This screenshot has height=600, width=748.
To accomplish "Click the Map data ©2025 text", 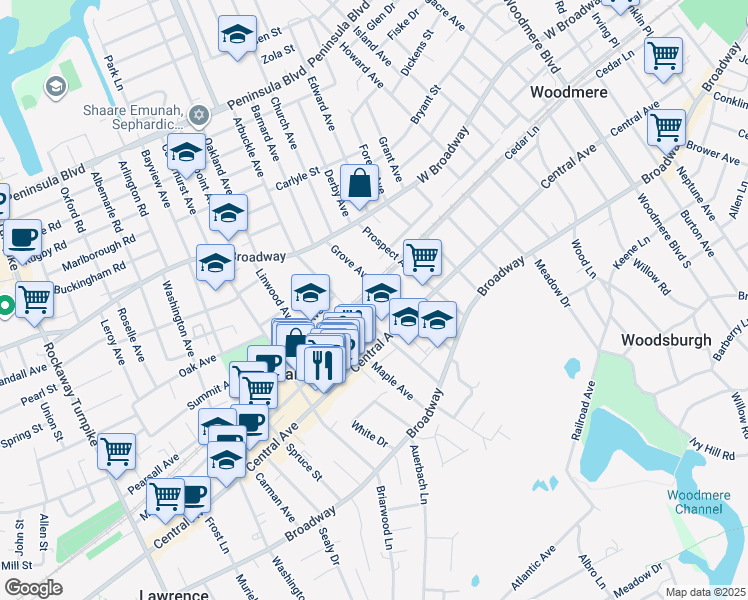I will (705, 592).
